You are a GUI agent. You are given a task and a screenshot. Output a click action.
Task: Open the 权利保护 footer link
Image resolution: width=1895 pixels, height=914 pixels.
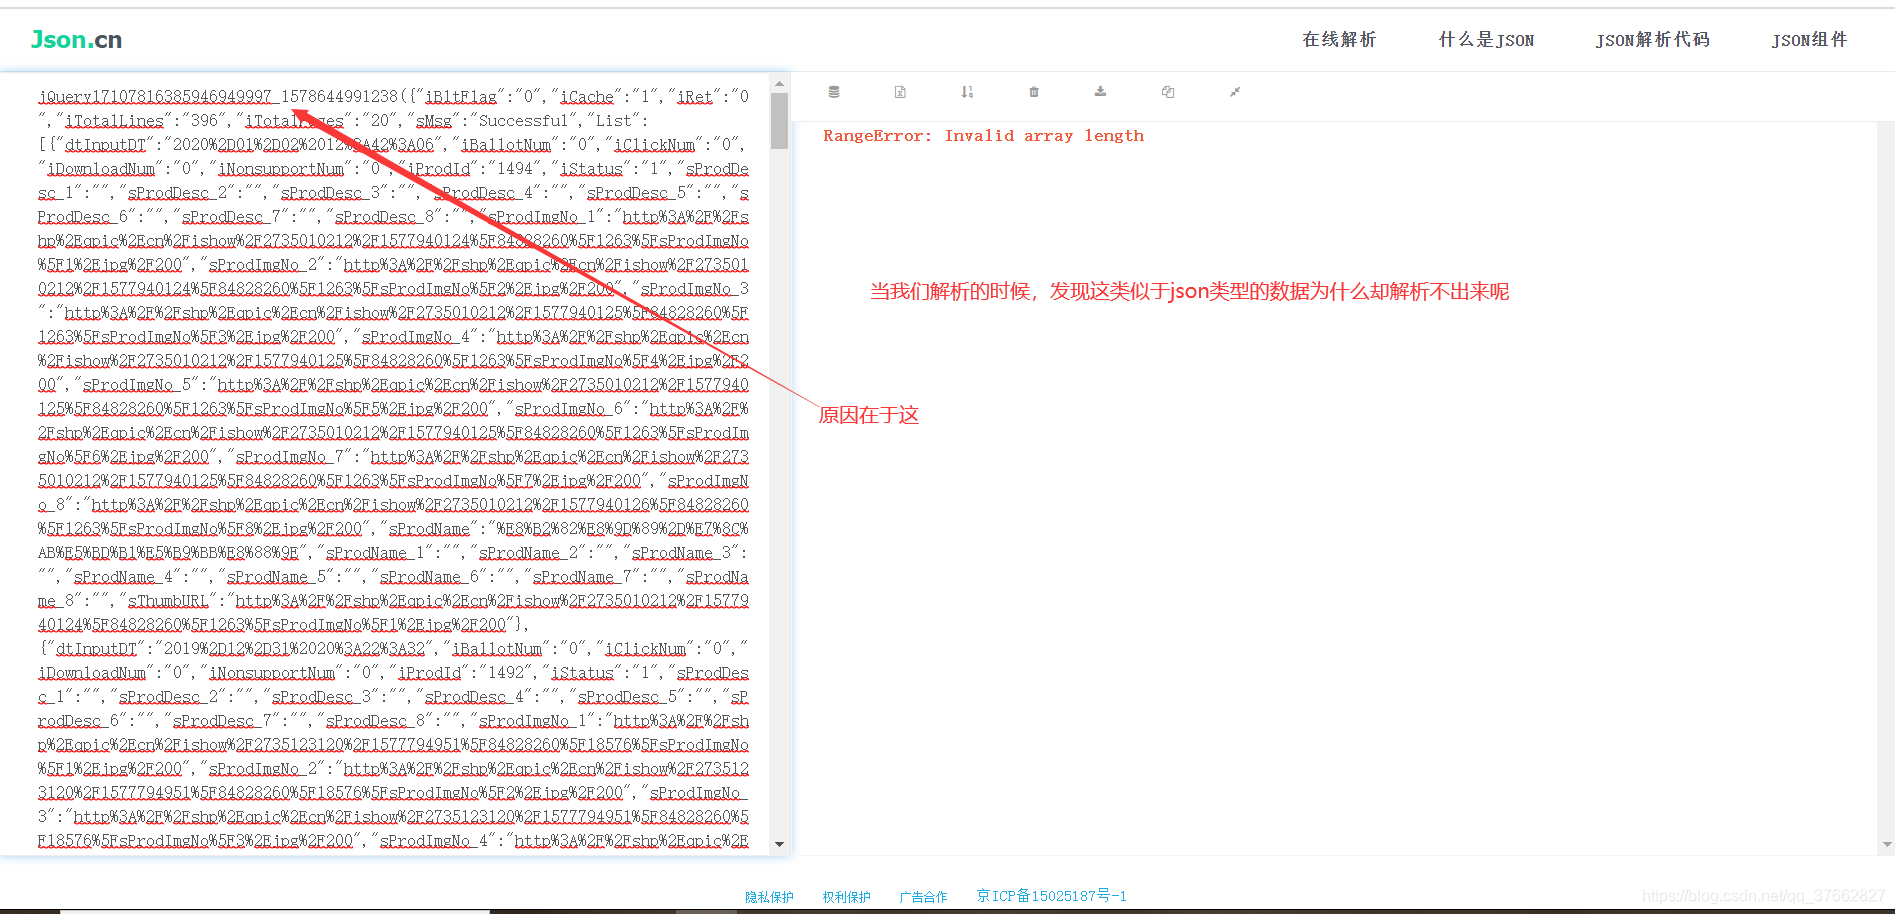click(x=846, y=897)
